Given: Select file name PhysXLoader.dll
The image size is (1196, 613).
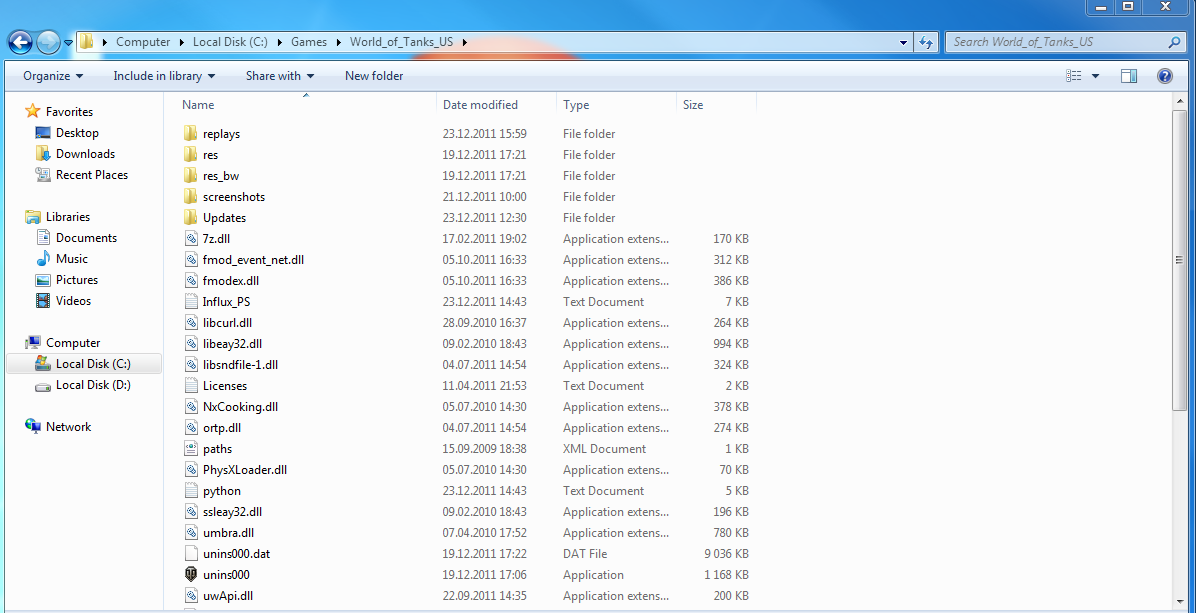Looking at the screenshot, I should 245,470.
